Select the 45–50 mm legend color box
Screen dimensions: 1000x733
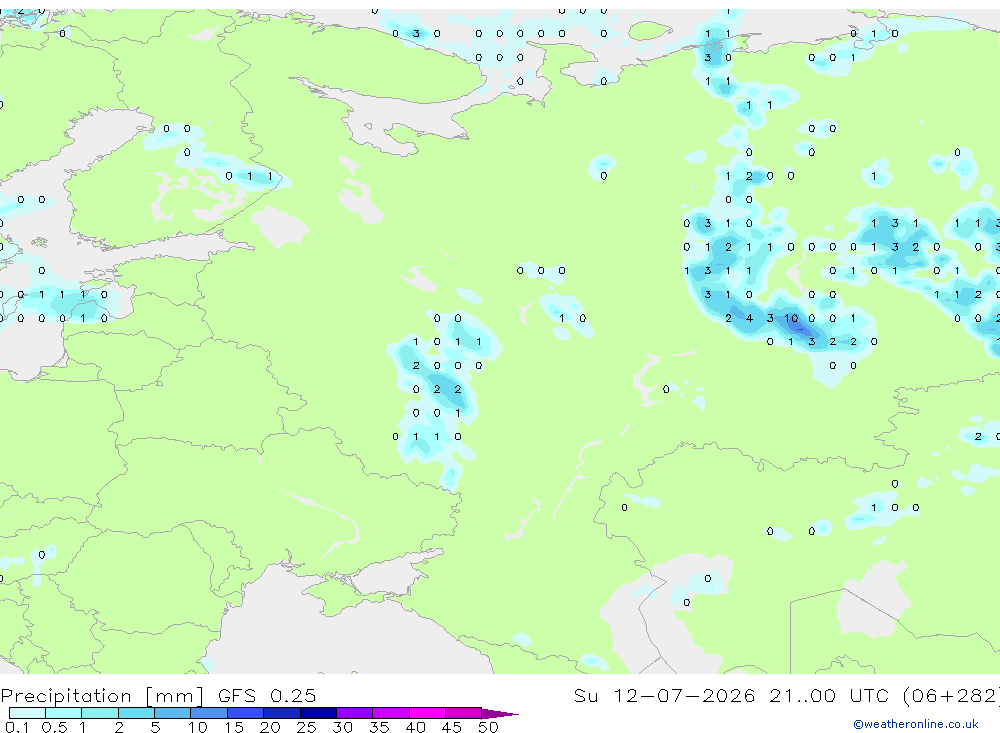pyautogui.click(x=463, y=713)
